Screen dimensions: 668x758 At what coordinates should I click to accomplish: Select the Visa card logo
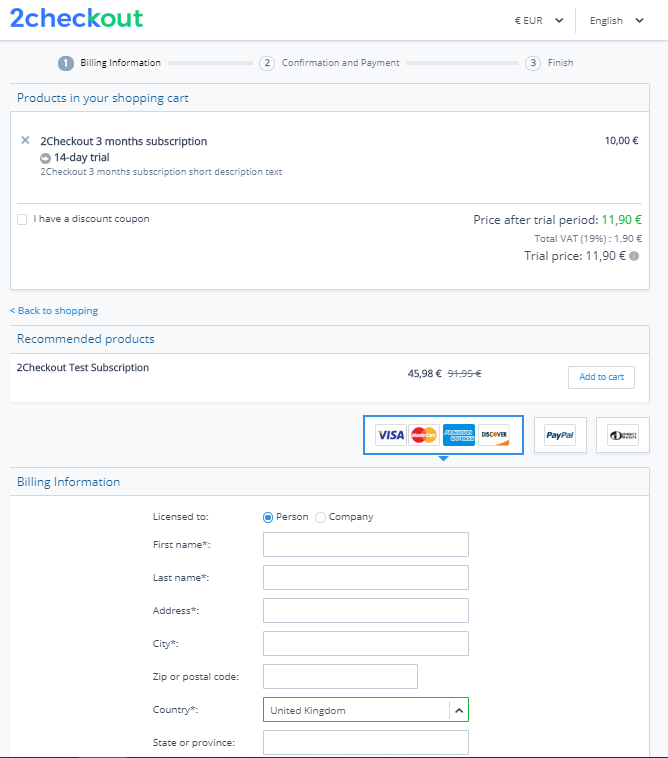tap(391, 435)
